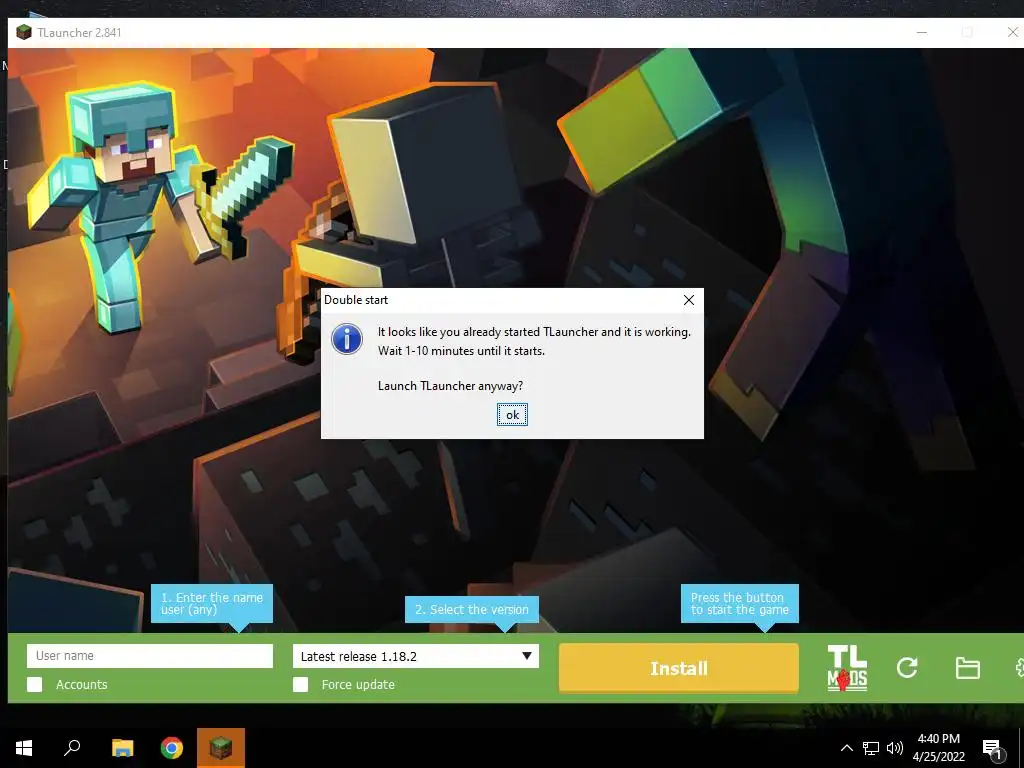Open File Explorer from taskbar
The width and height of the screenshot is (1024, 768).
pos(122,748)
